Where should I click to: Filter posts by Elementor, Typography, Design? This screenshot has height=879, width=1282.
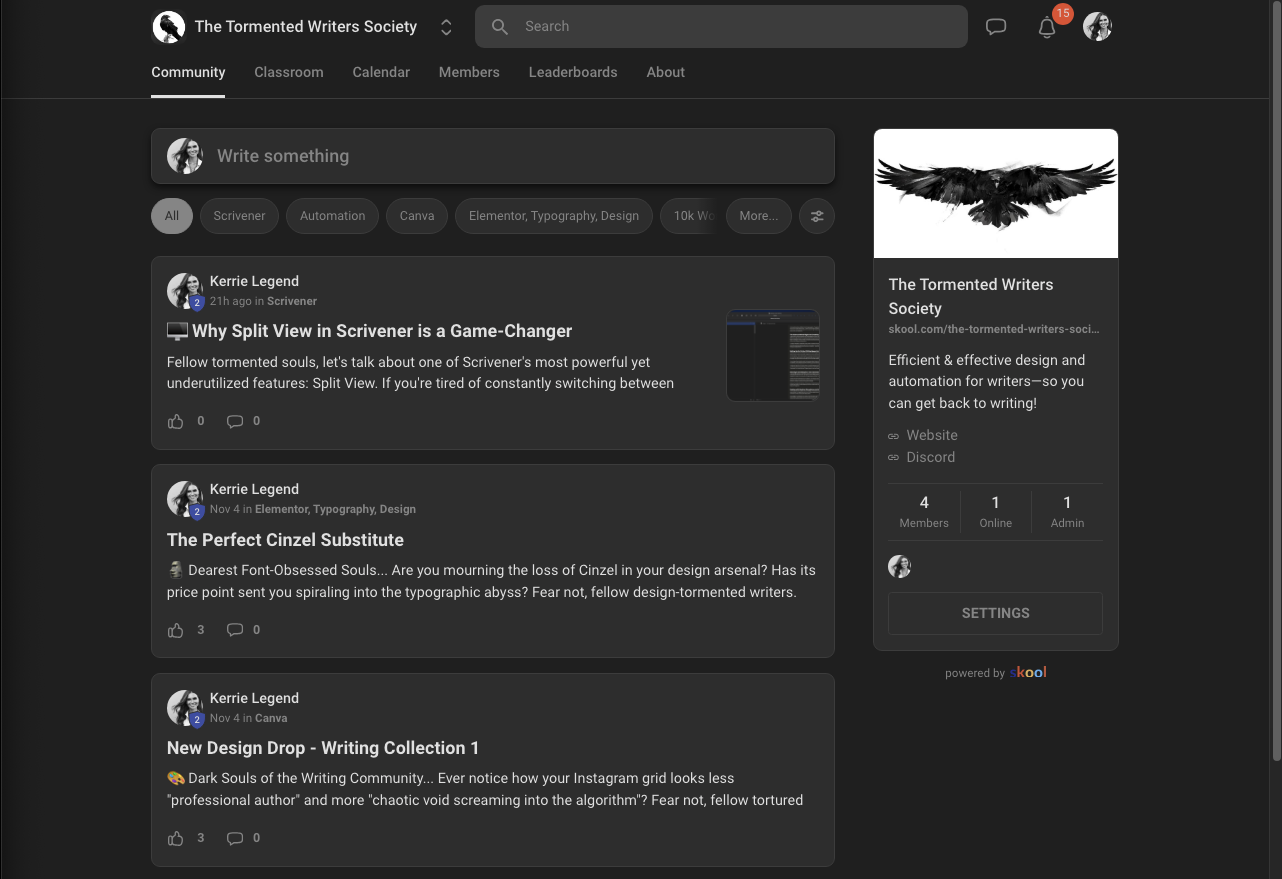553,216
